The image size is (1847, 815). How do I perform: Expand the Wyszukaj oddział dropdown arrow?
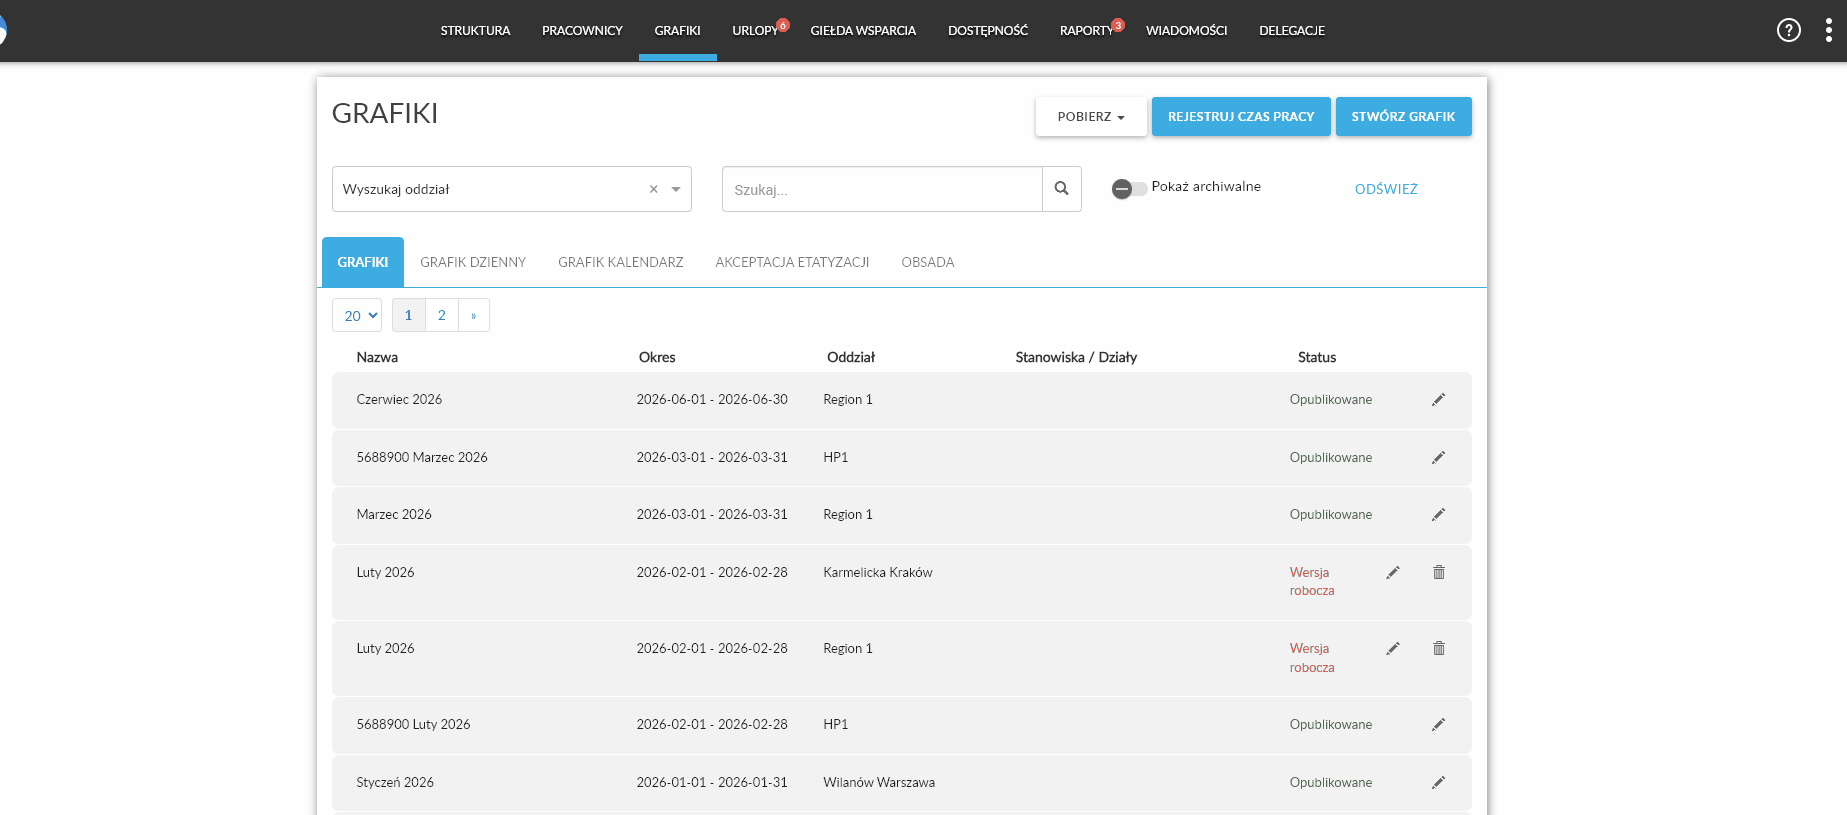pos(676,189)
